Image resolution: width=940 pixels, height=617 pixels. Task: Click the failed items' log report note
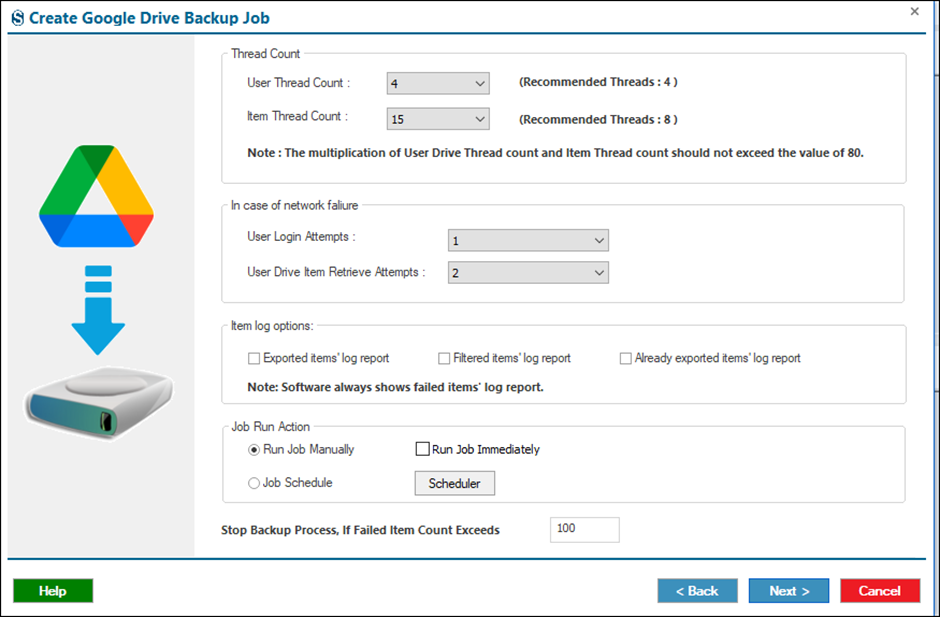[395, 387]
